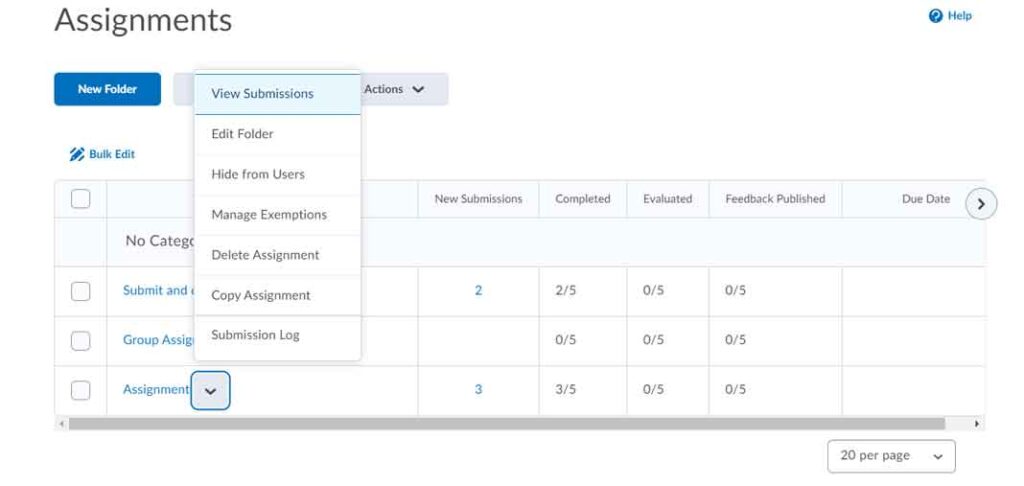Tick the select-all checkbox in table header
This screenshot has height=486, width=1024.
tap(81, 199)
